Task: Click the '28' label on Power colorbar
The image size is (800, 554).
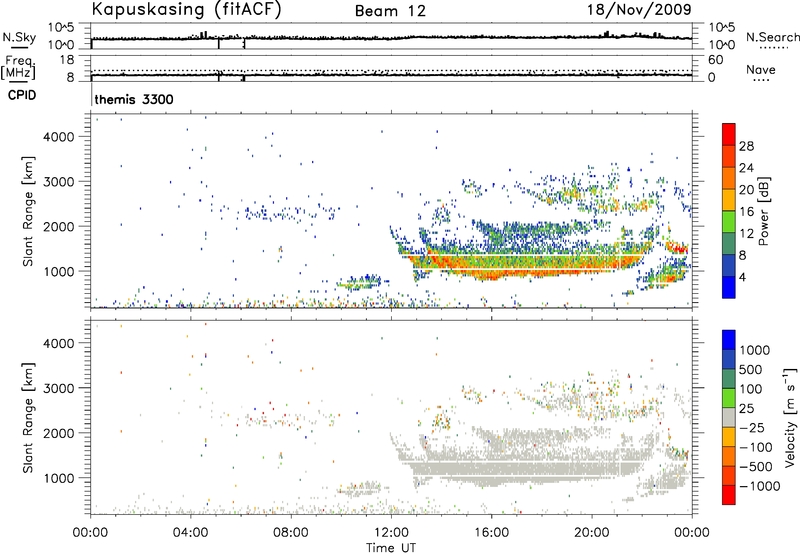Action: click(746, 146)
